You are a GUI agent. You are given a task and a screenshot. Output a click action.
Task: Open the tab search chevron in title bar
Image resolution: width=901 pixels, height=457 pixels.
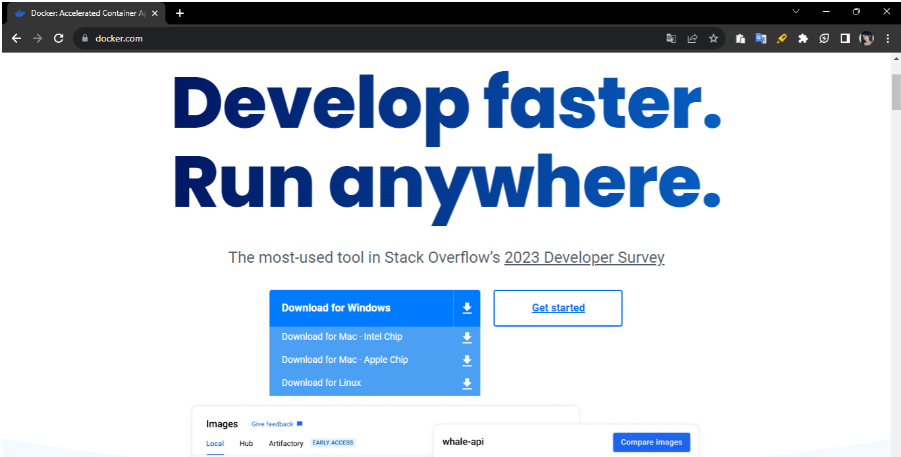[x=796, y=11]
